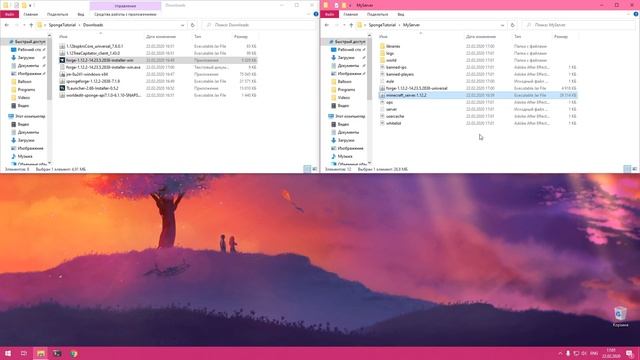640x360 pixels.
Task: Open Help icon in MyServer window ribbon
Action: point(636,14)
